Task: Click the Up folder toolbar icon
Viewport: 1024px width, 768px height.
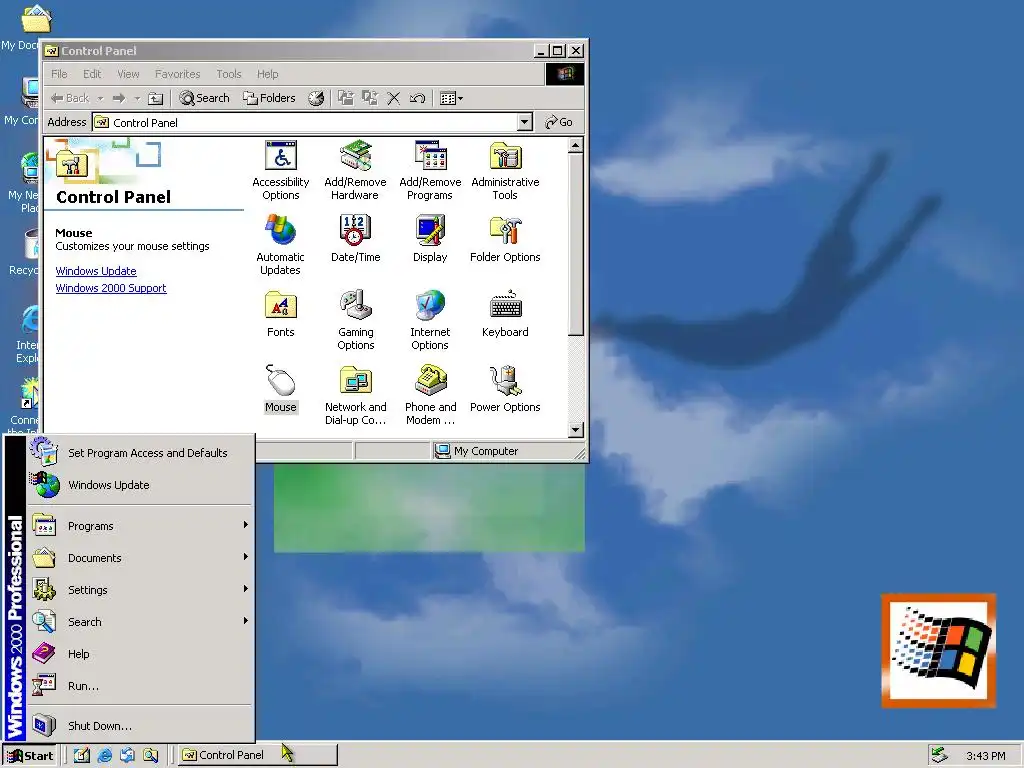Action: click(155, 99)
